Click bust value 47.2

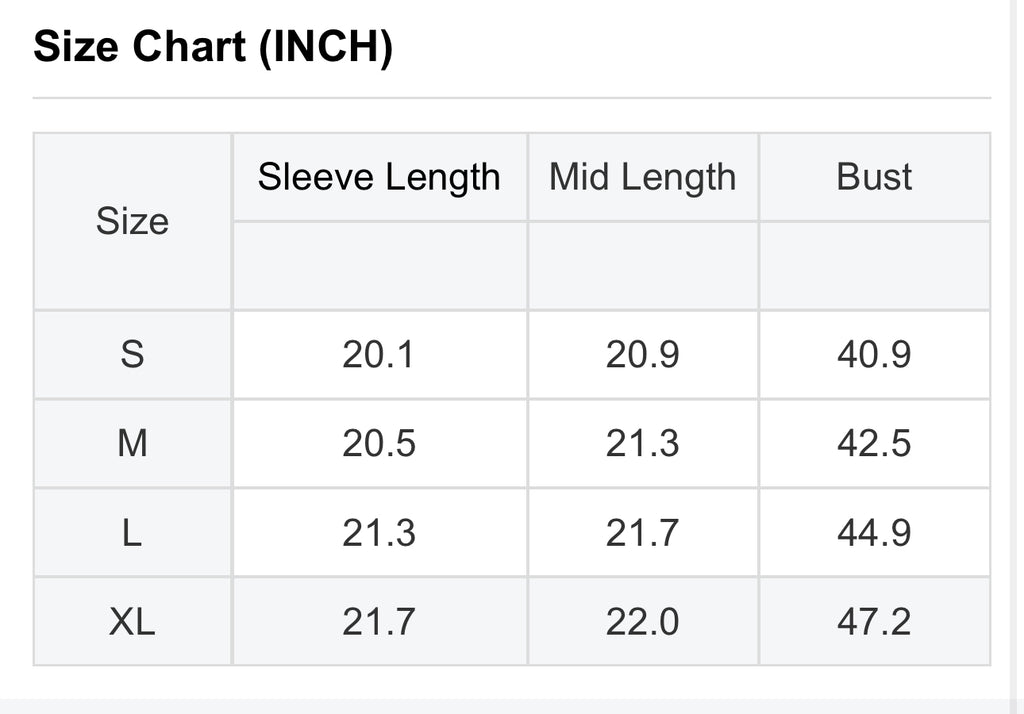874,621
